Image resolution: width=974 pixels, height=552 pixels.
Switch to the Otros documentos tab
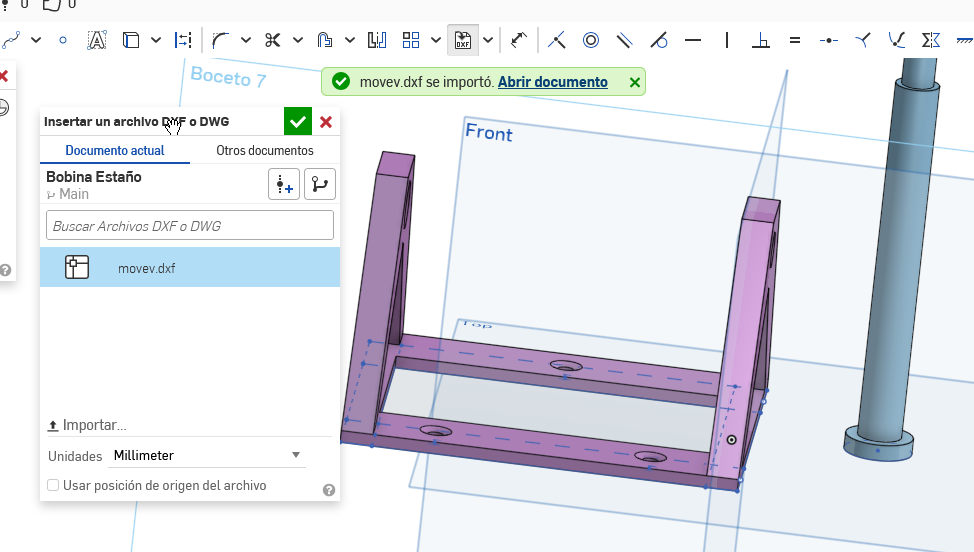coord(264,150)
